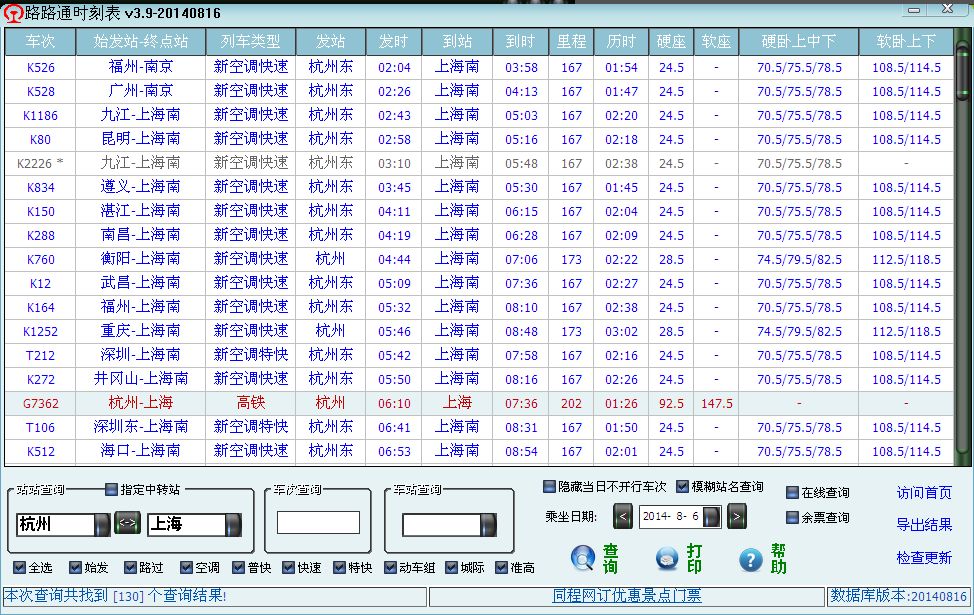This screenshot has height=615, width=974.
Task: Go to next travel date
Action: point(737,516)
